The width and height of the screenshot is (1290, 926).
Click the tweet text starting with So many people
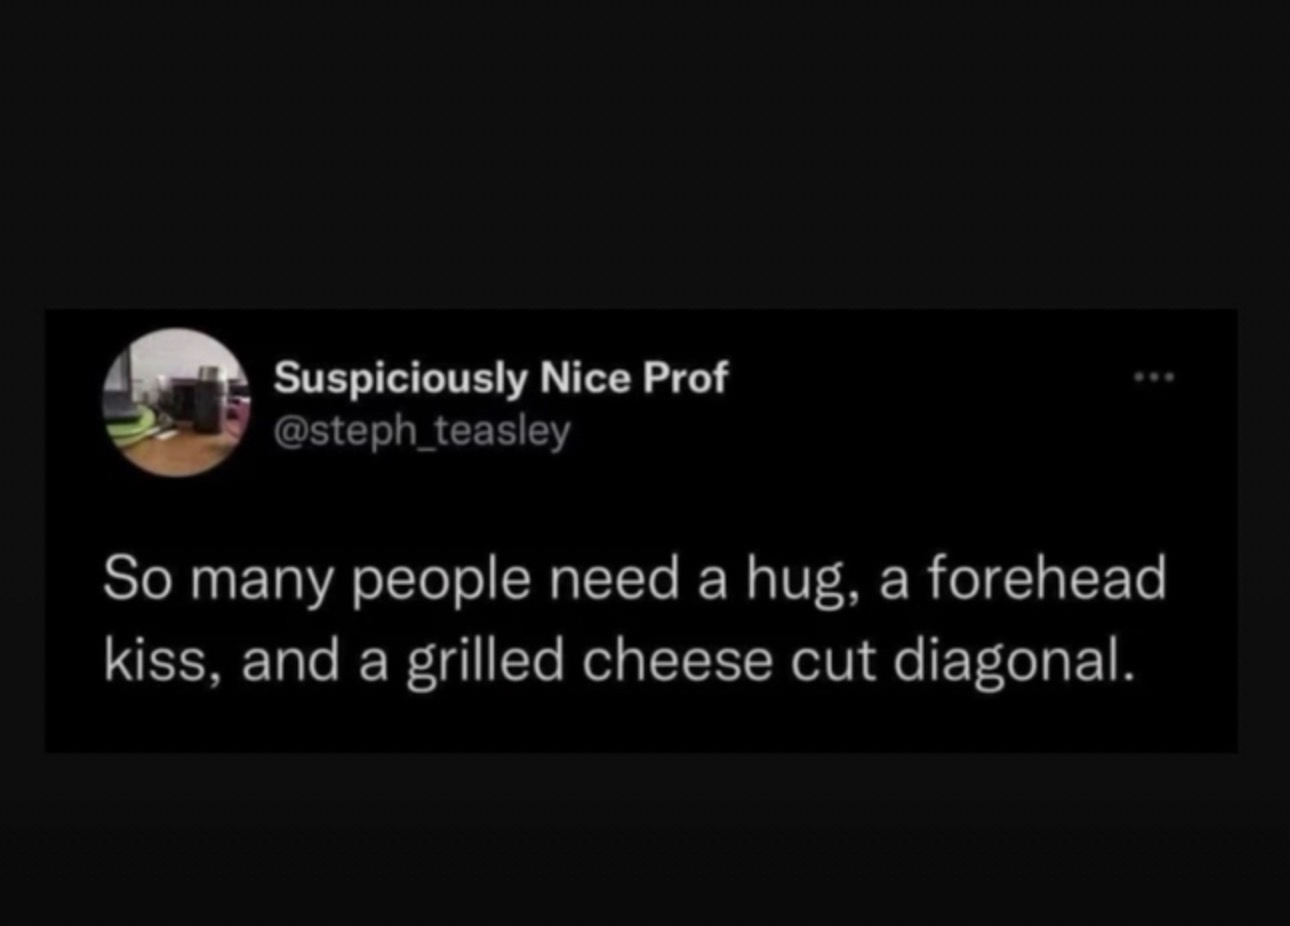(635, 620)
